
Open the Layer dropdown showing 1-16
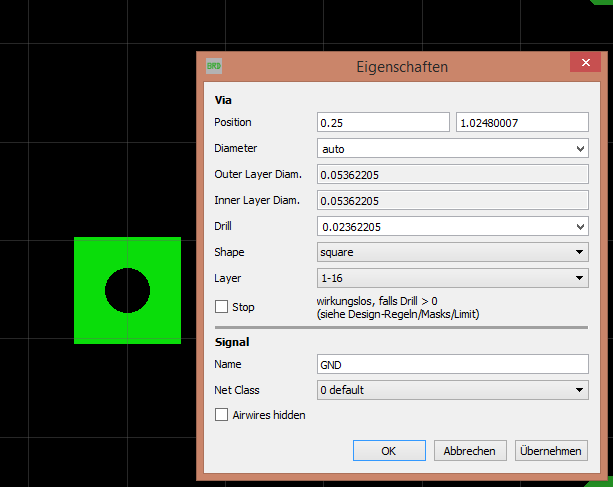[453, 278]
